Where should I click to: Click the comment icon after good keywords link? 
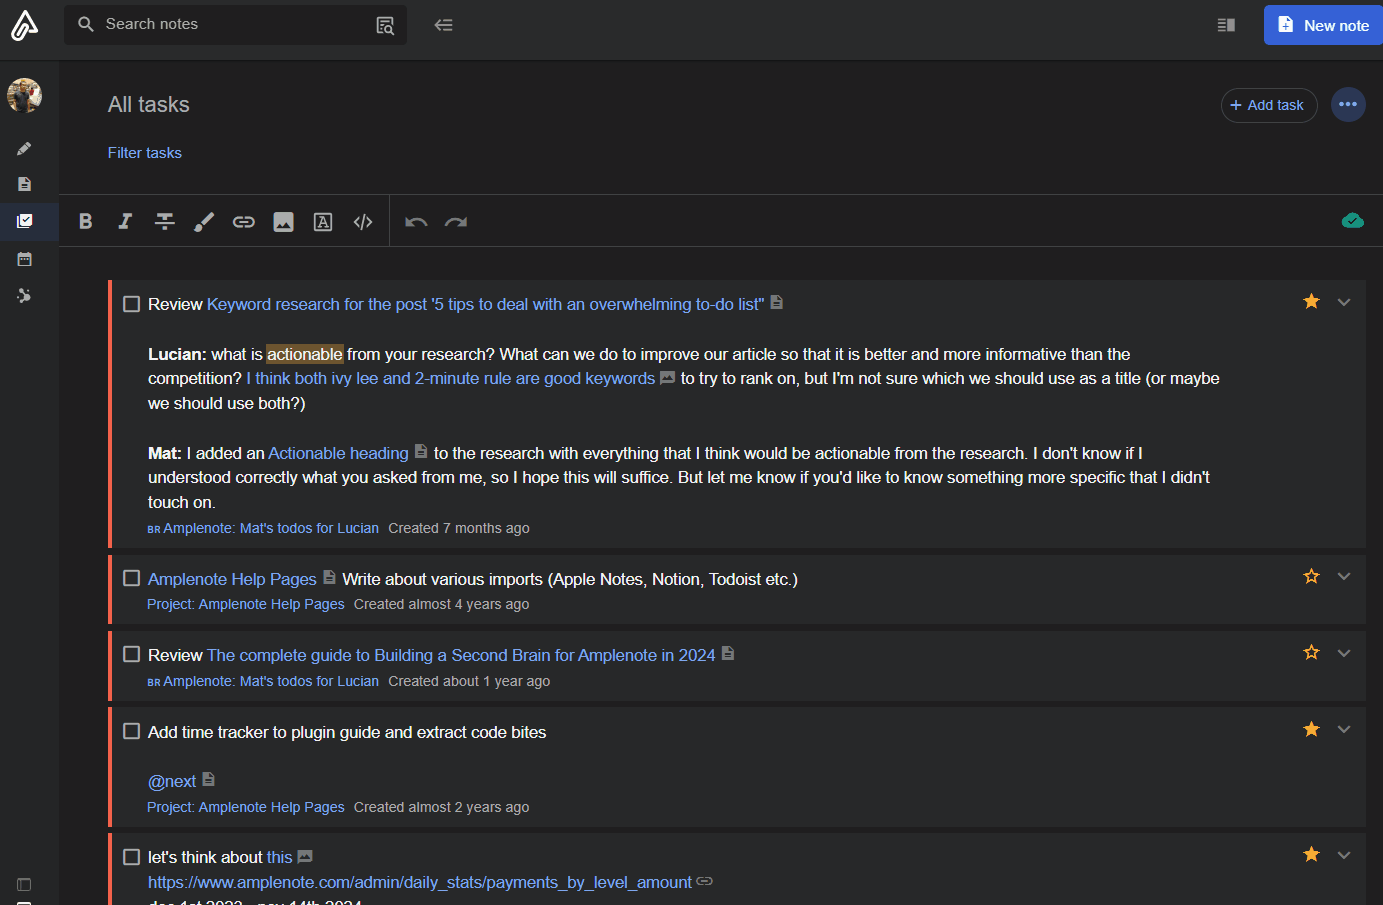[x=668, y=378]
